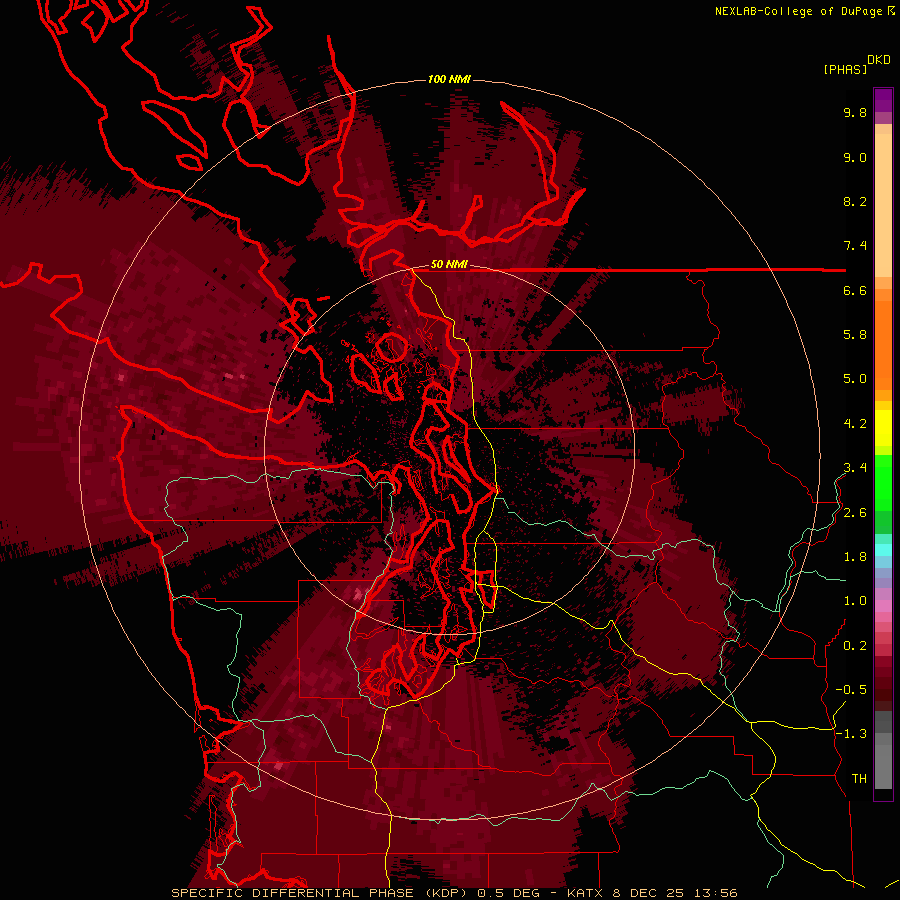Click the purple top segment of the color bar
Image resolution: width=900 pixels, height=900 pixels.
click(x=883, y=100)
